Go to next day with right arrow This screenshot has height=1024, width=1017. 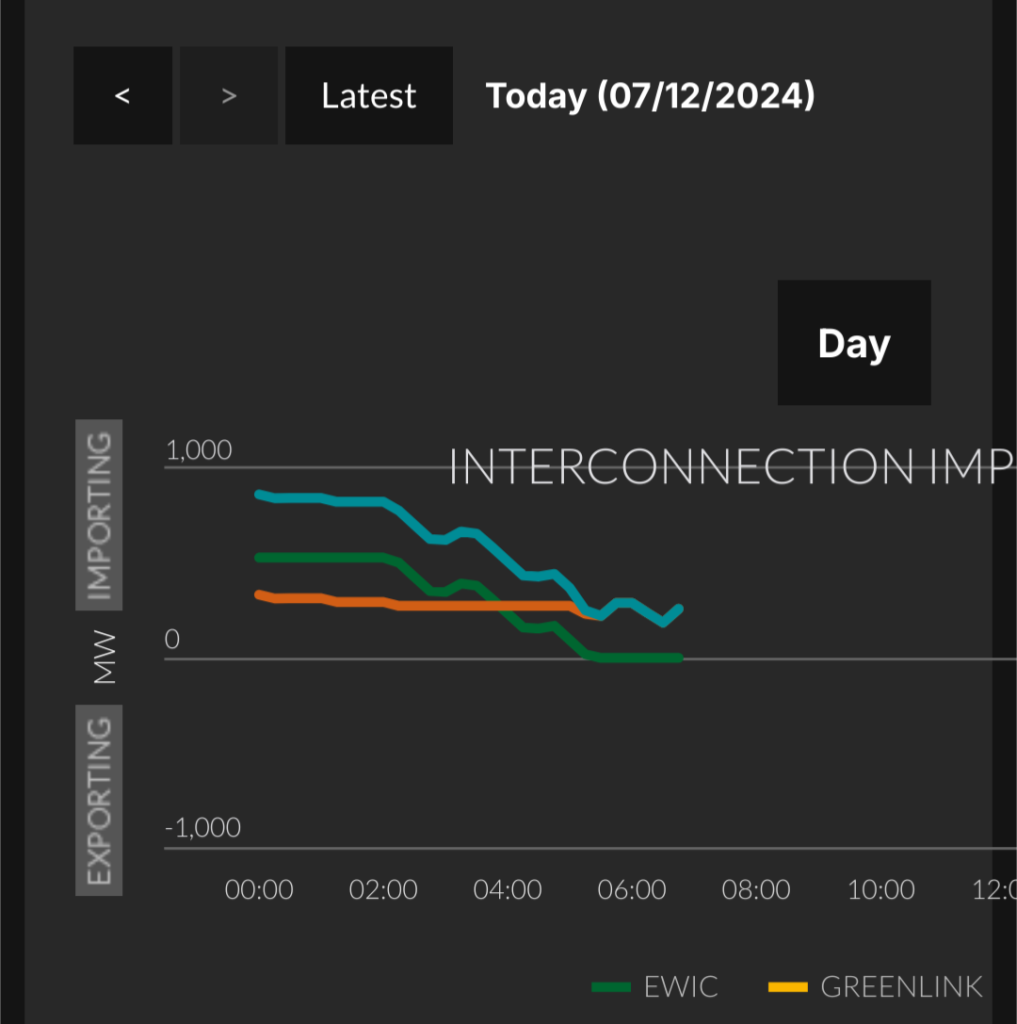point(229,95)
